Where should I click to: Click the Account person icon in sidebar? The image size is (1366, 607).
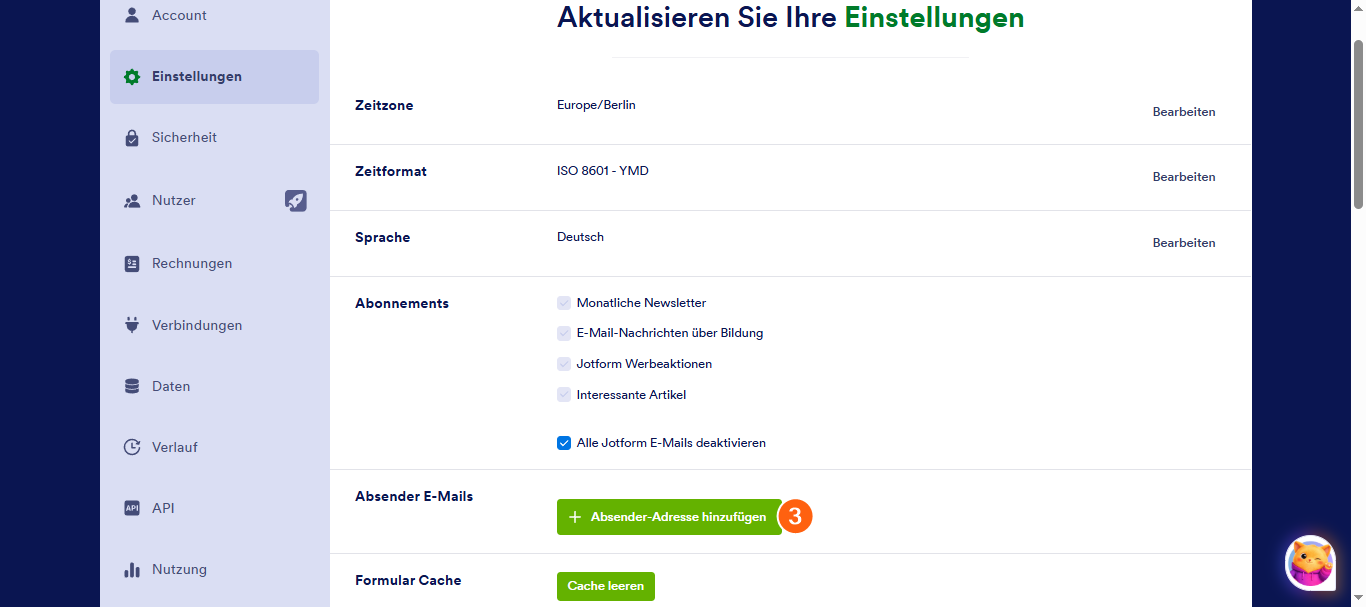[x=132, y=15]
